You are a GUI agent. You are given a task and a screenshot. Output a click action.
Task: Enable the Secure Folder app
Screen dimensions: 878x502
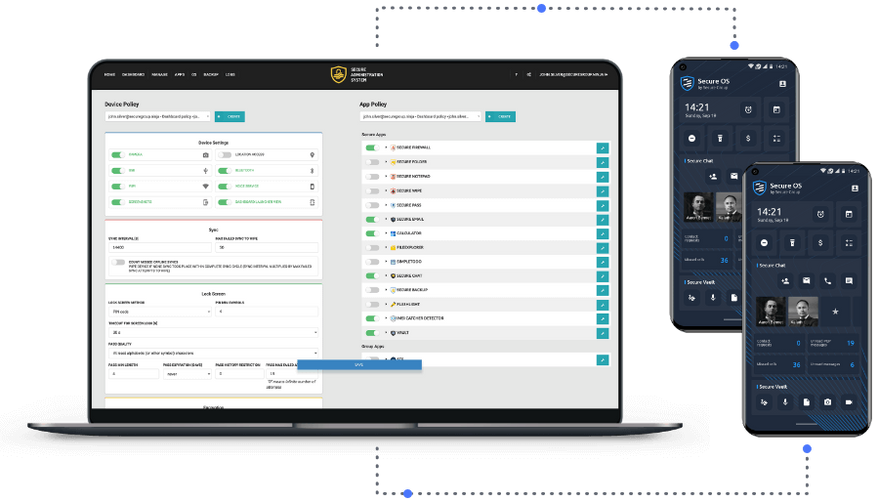[x=372, y=162]
